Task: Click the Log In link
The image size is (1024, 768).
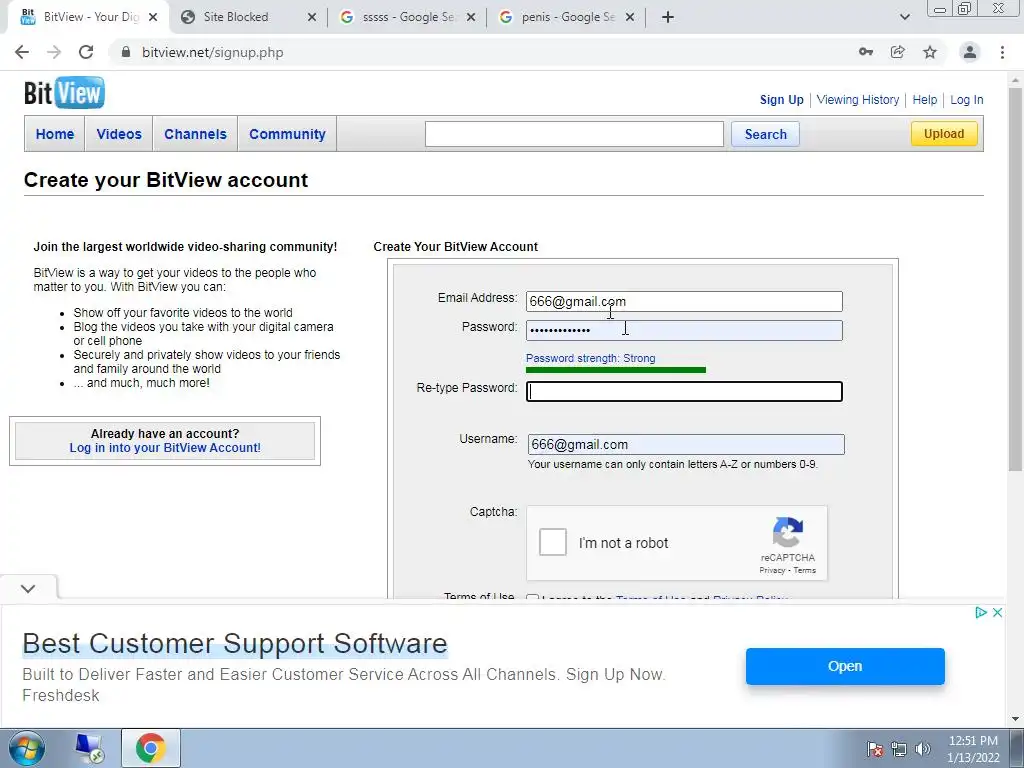Action: [967, 100]
